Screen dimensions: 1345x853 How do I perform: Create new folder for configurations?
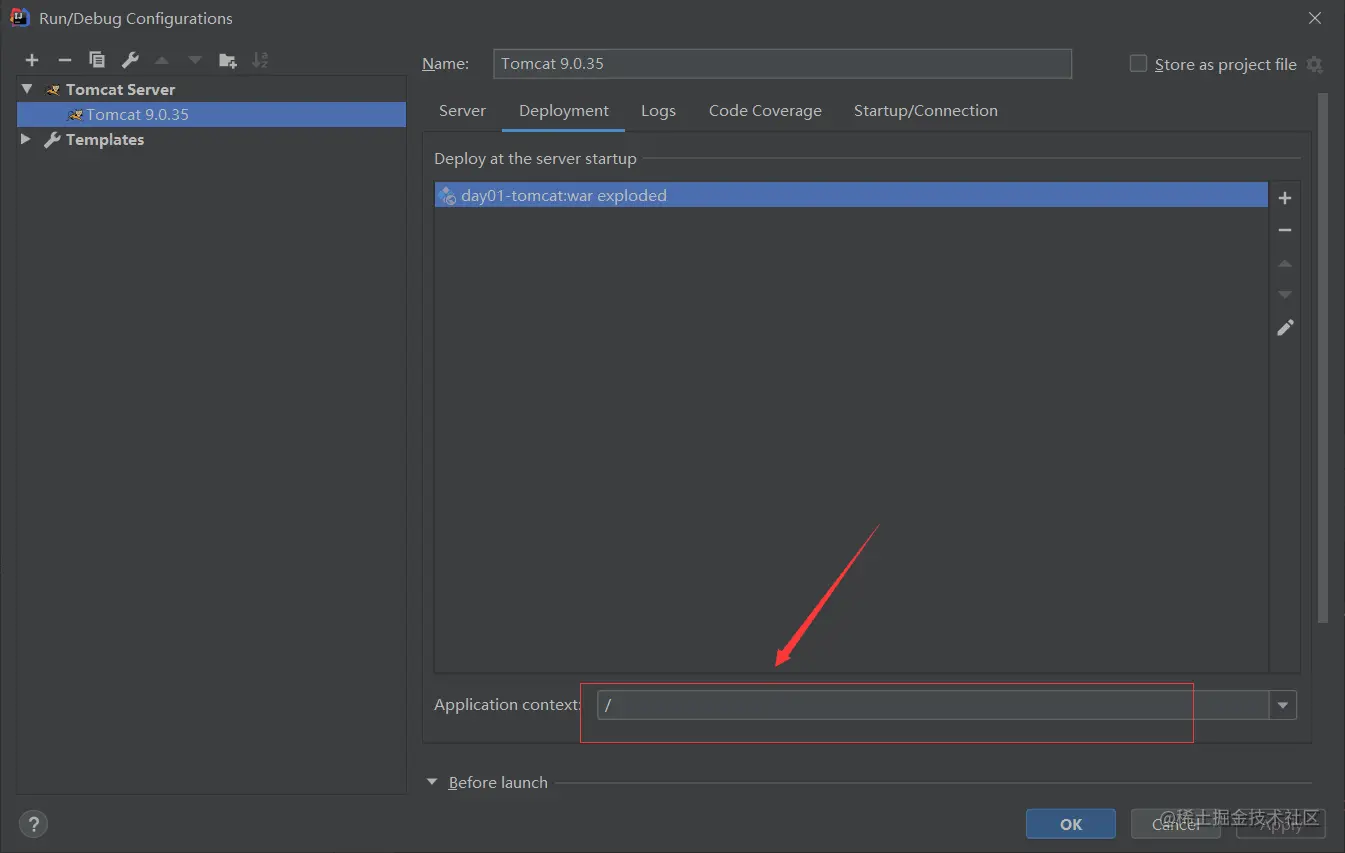coord(228,60)
